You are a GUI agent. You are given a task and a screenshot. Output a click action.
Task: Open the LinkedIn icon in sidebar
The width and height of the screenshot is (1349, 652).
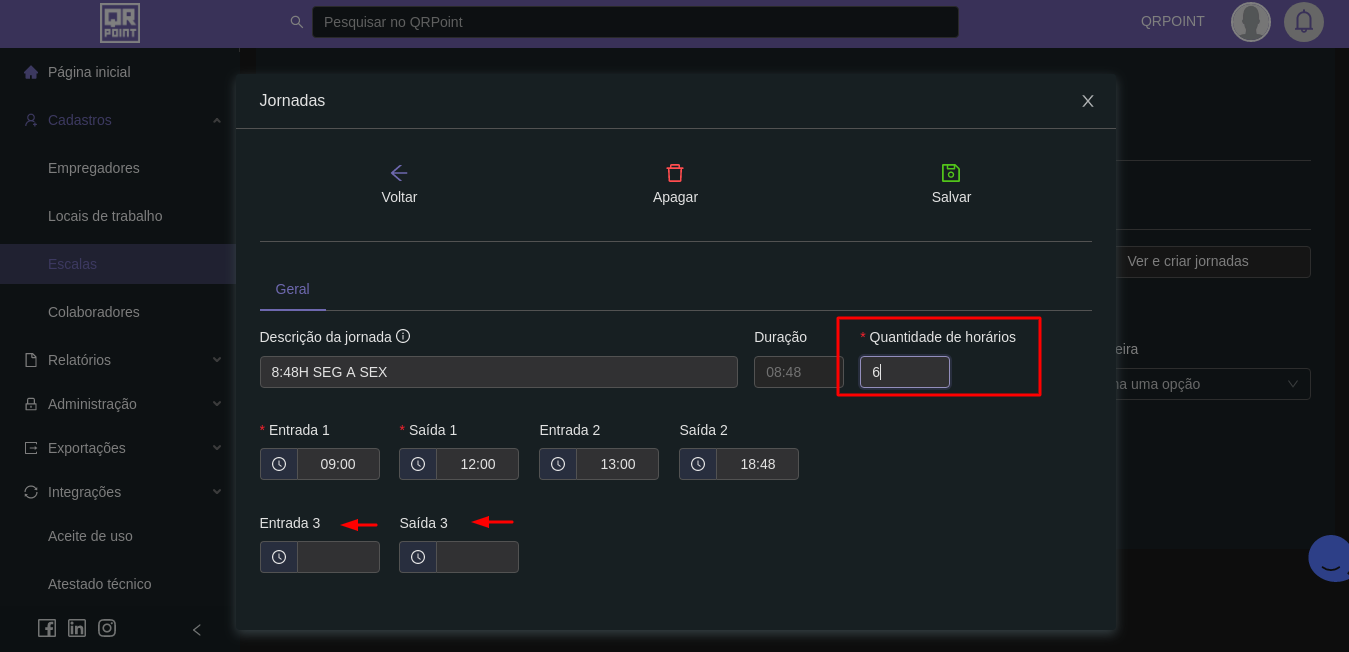coord(77,628)
